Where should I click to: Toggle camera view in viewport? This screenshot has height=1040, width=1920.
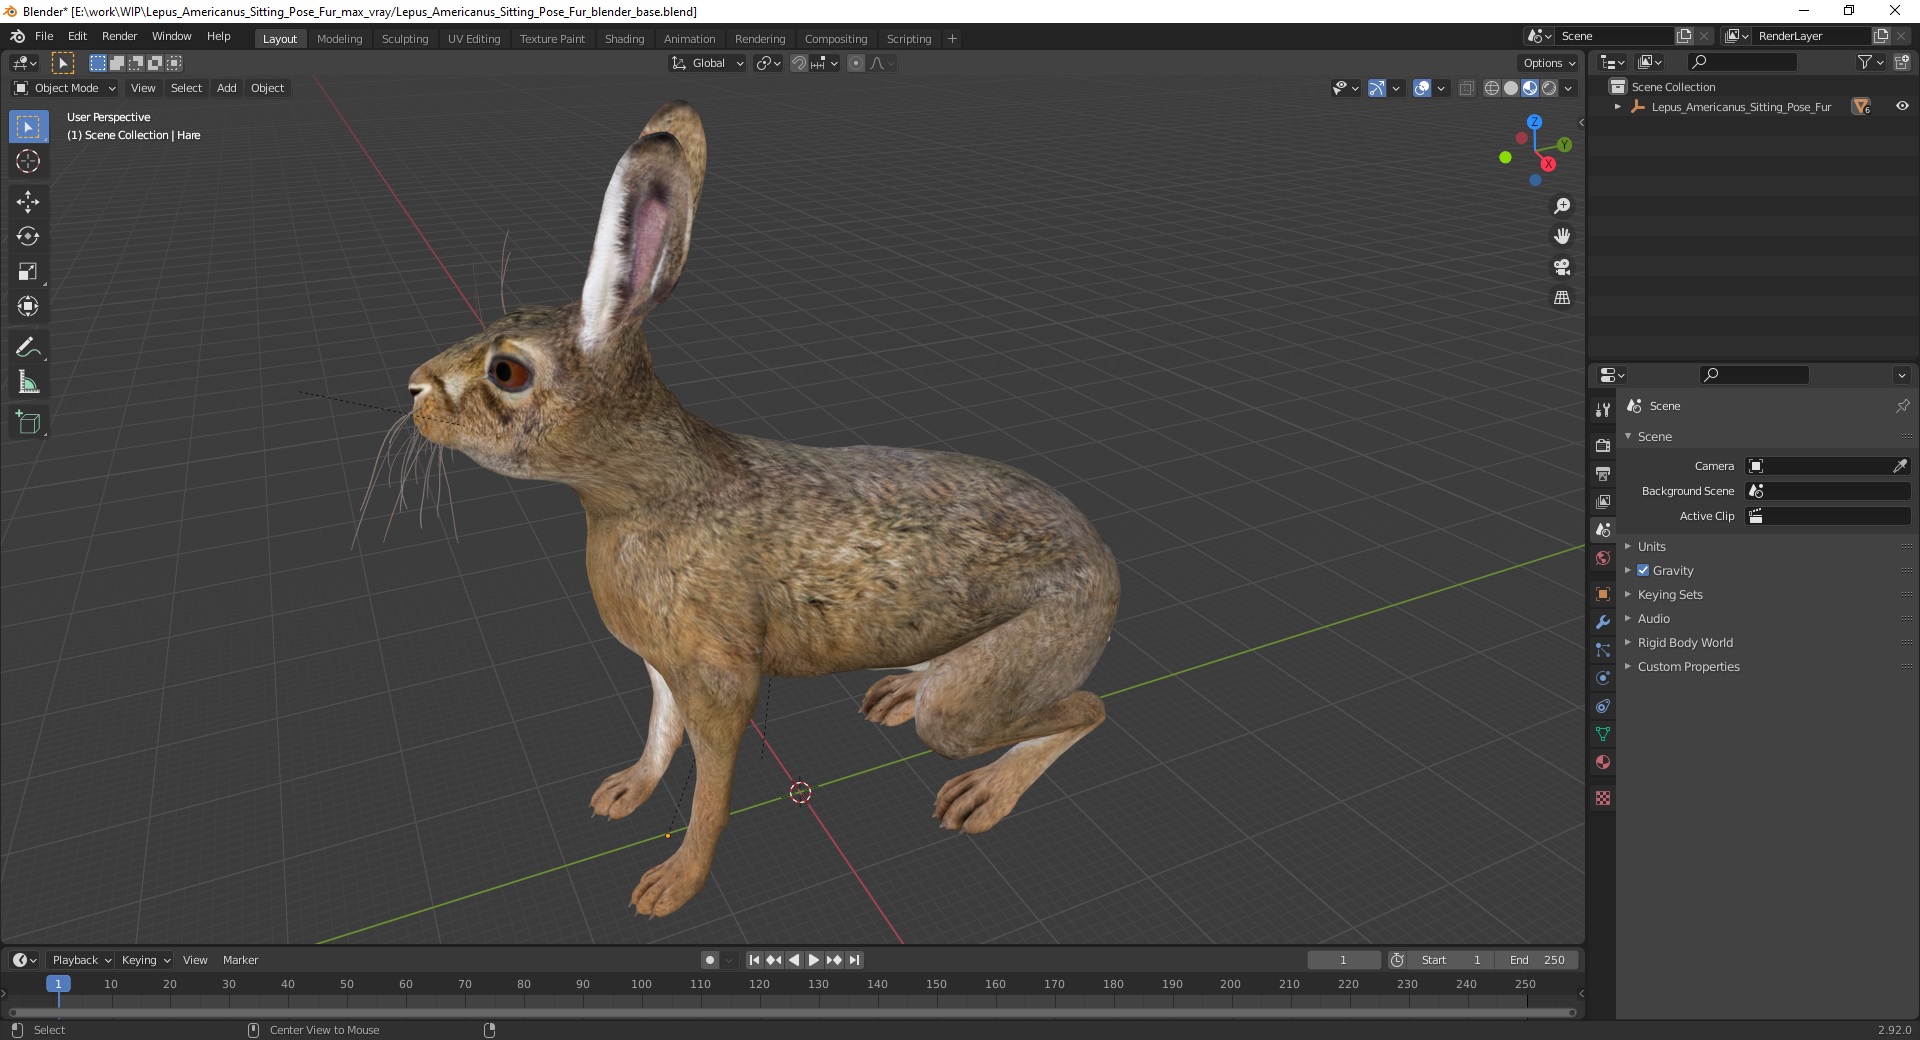click(x=1561, y=267)
